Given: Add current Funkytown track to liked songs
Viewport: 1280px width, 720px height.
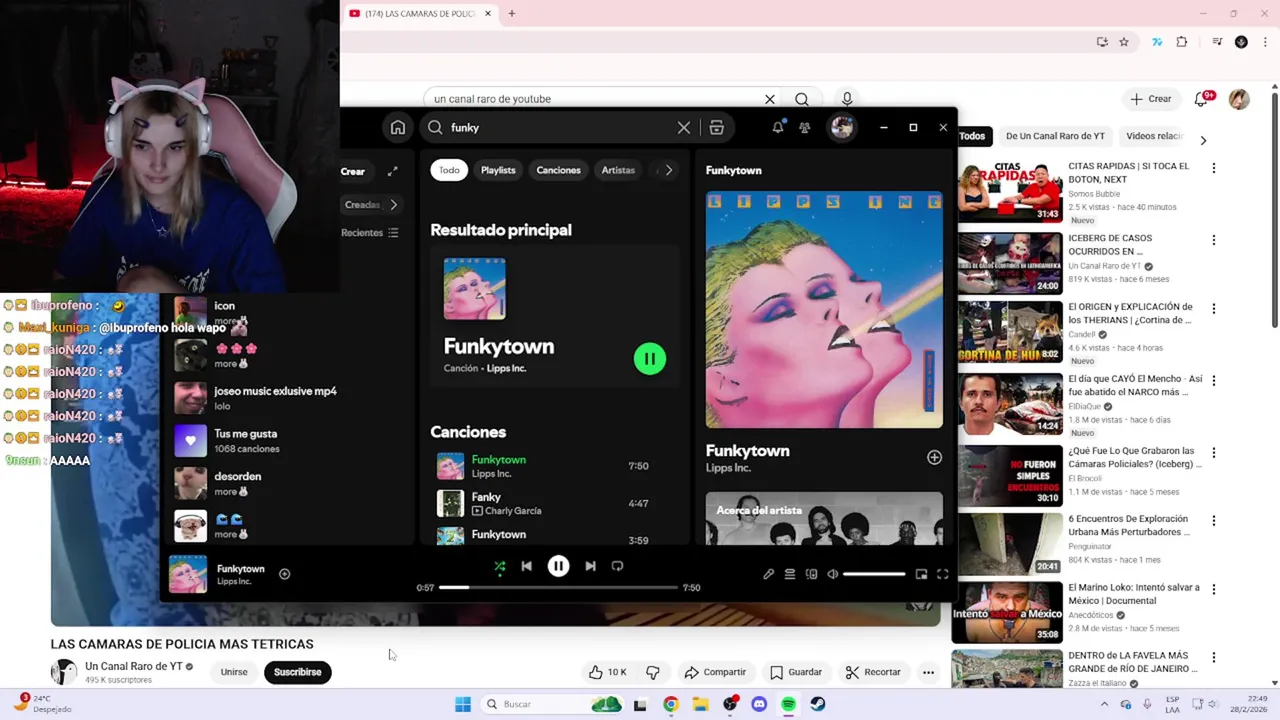Looking at the screenshot, I should 284,574.
